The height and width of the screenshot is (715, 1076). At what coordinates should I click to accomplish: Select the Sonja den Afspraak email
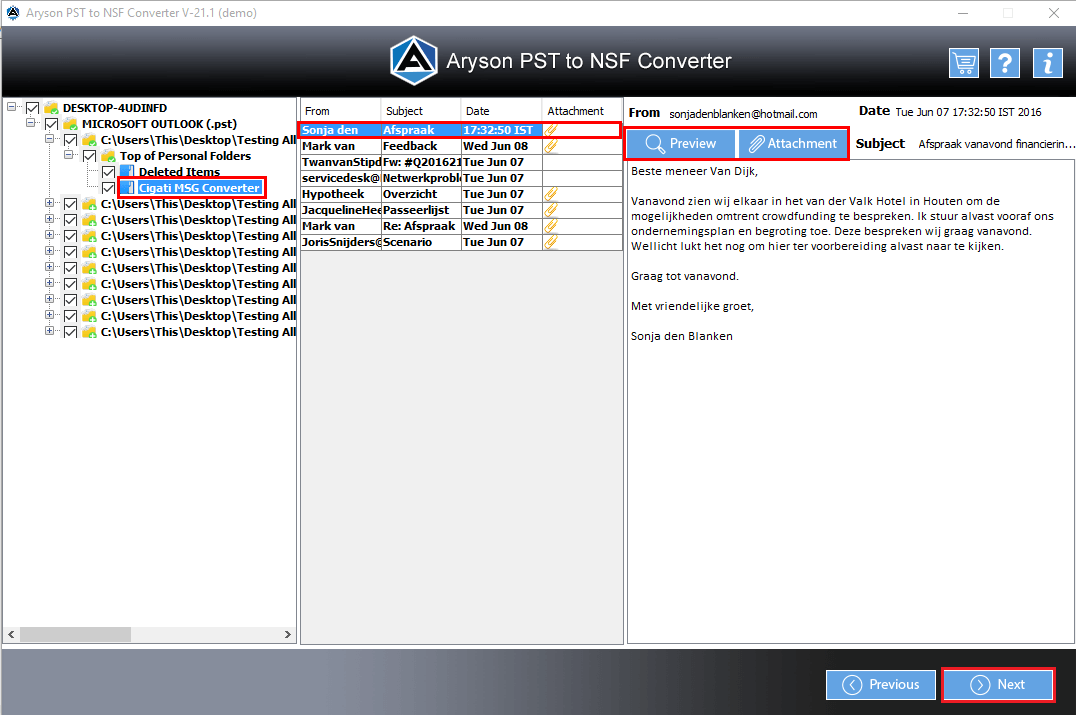(461, 130)
